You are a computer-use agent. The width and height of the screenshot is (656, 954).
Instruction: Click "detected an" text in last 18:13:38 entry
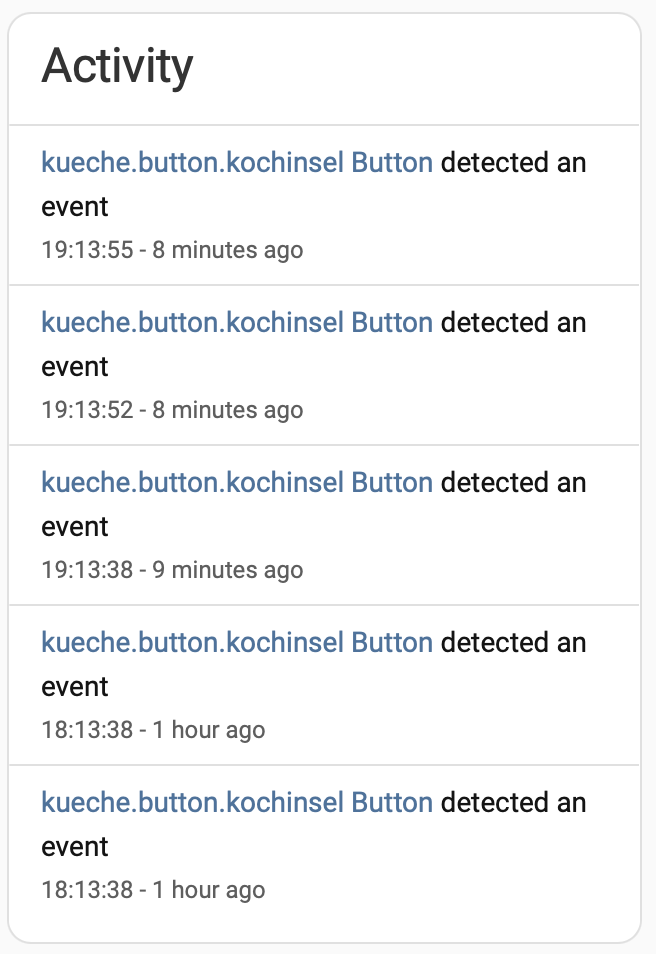(x=513, y=802)
